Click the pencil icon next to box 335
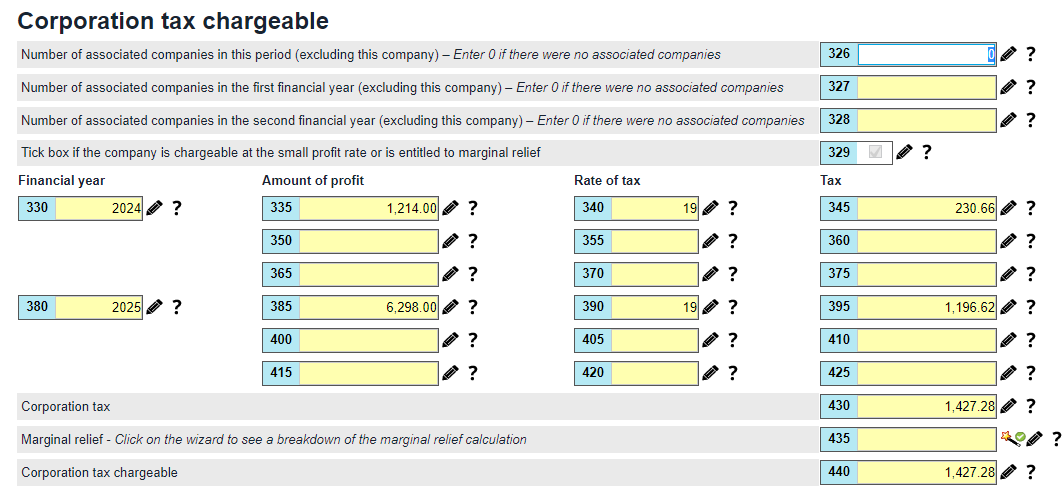The width and height of the screenshot is (1062, 496). [451, 208]
